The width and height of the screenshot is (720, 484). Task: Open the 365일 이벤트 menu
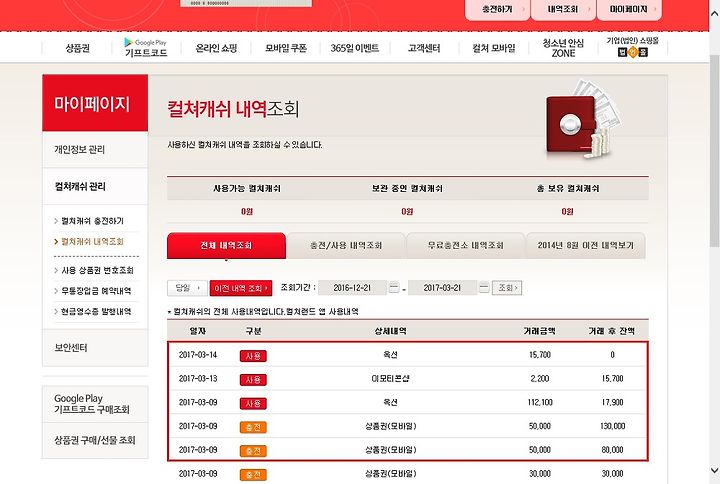pos(354,48)
